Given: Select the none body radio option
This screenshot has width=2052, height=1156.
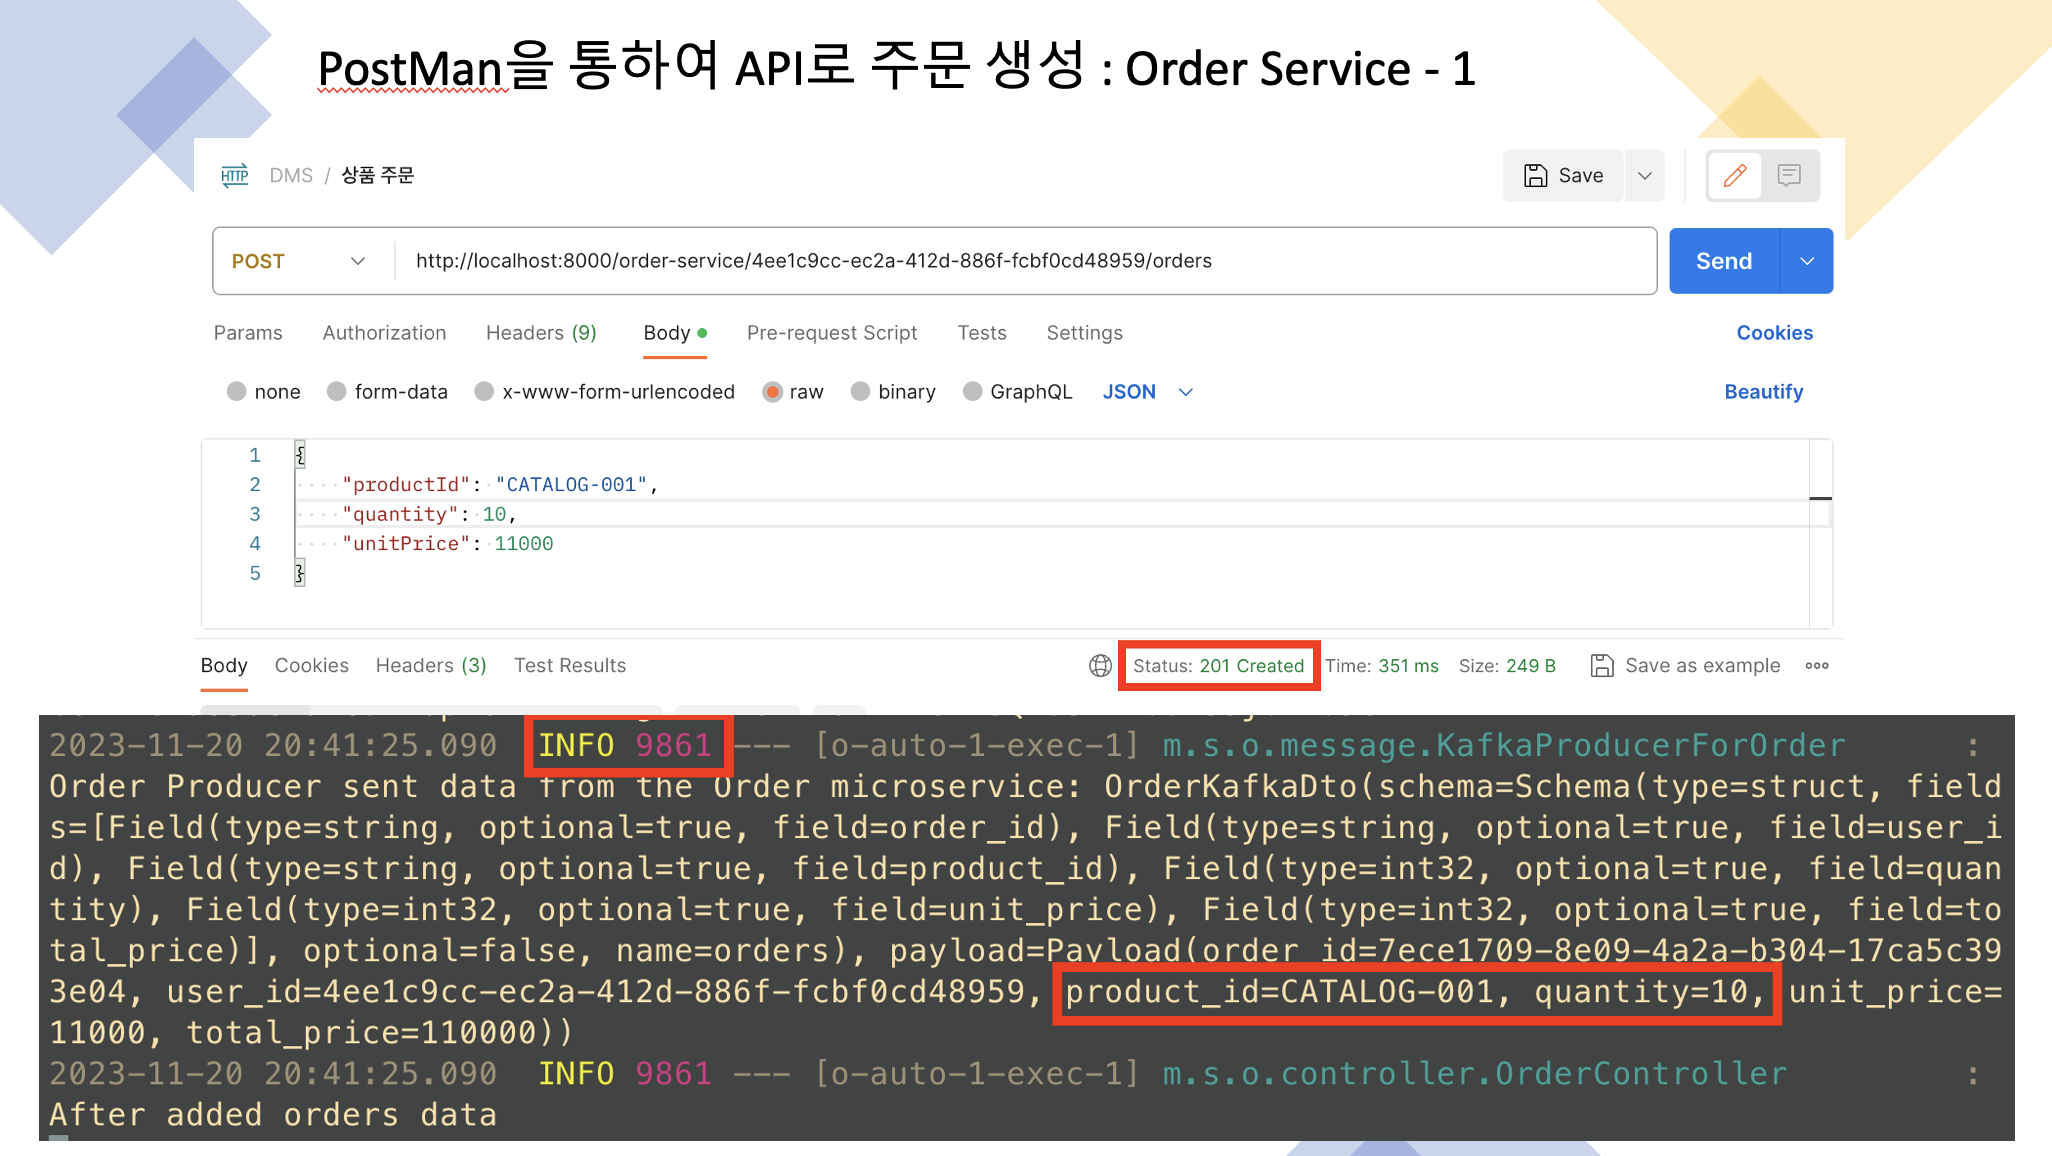Looking at the screenshot, I should pyautogui.click(x=237, y=392).
